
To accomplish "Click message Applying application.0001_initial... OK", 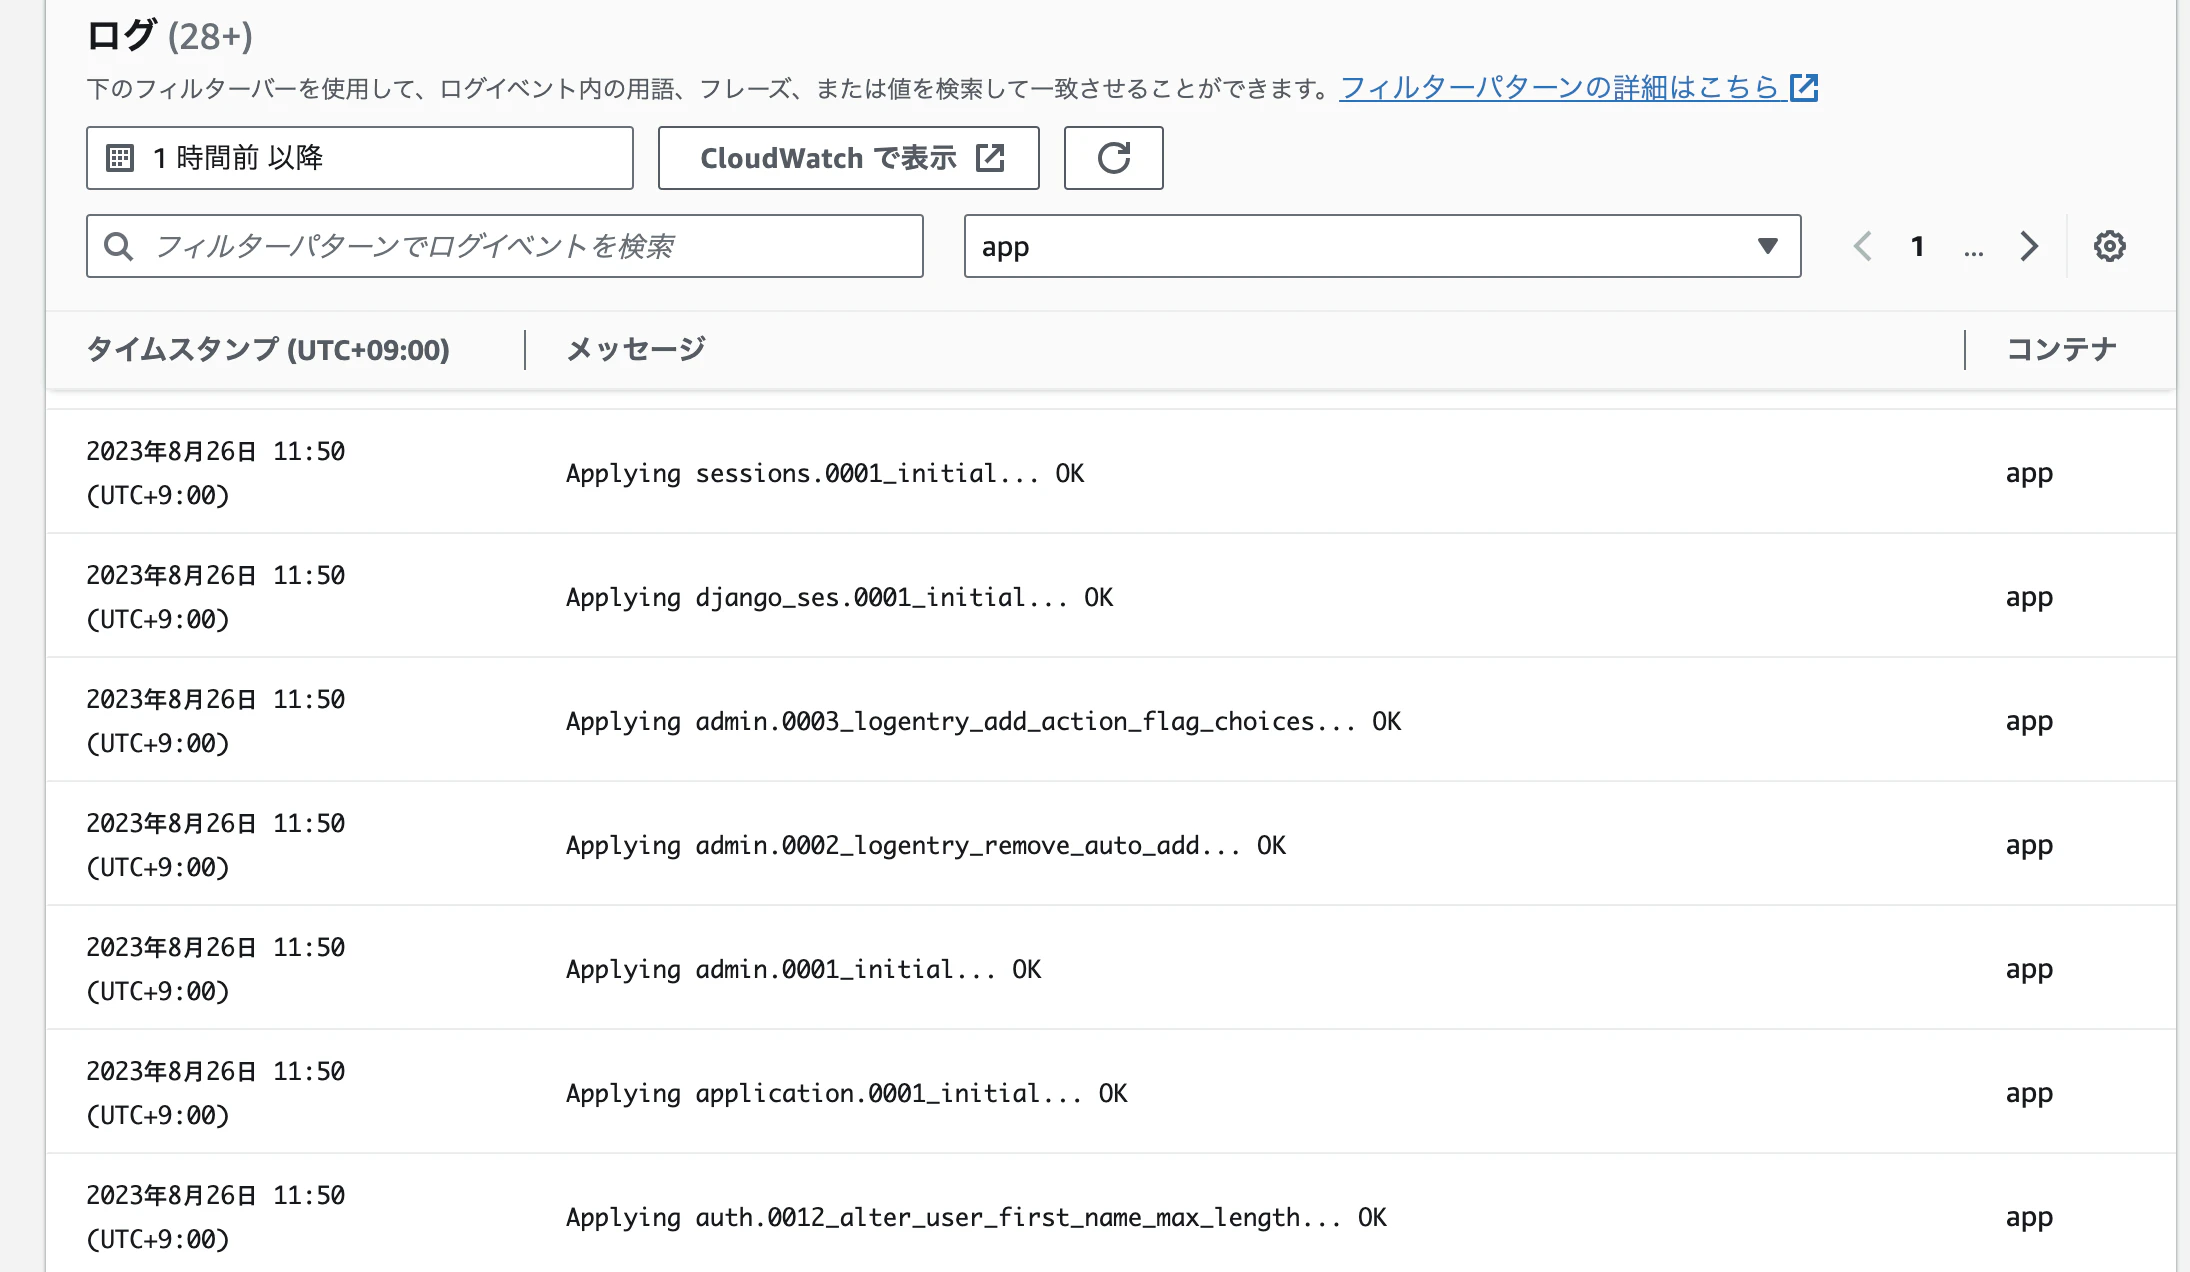I will (846, 1093).
